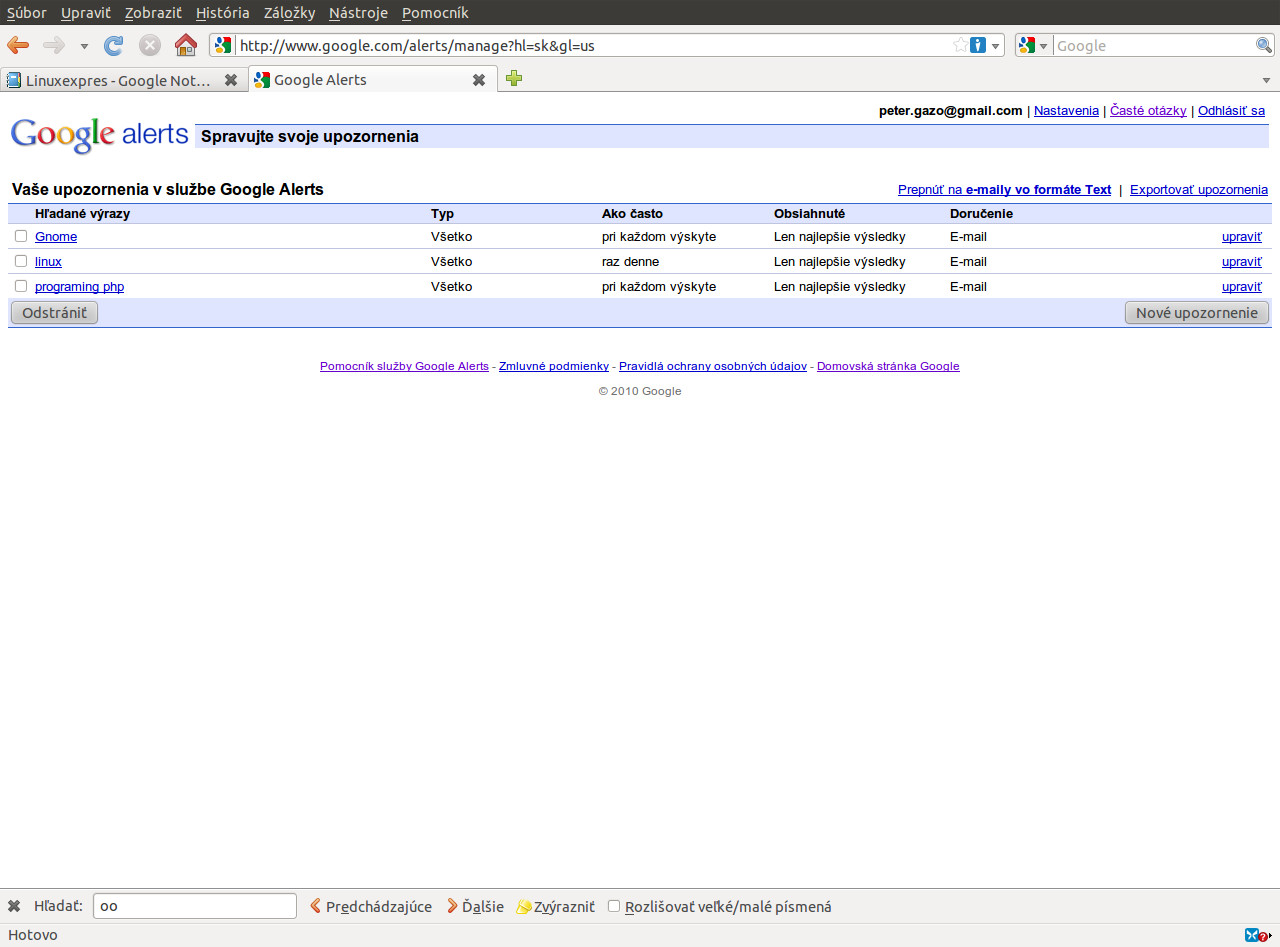Screen dimensions: 1280x947
Task: Close the Google Alerts tab
Action: 479,80
